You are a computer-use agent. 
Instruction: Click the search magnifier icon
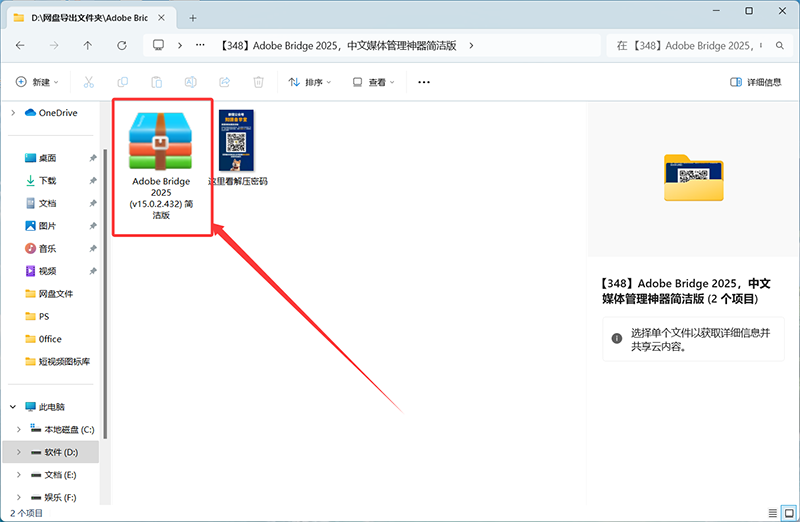click(780, 45)
